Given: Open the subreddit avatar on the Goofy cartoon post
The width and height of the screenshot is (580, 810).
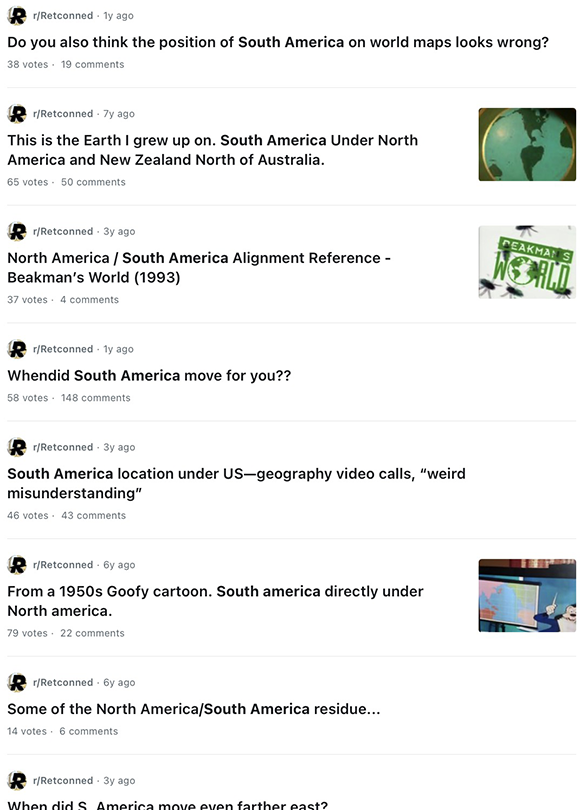Looking at the screenshot, I should (x=17, y=565).
